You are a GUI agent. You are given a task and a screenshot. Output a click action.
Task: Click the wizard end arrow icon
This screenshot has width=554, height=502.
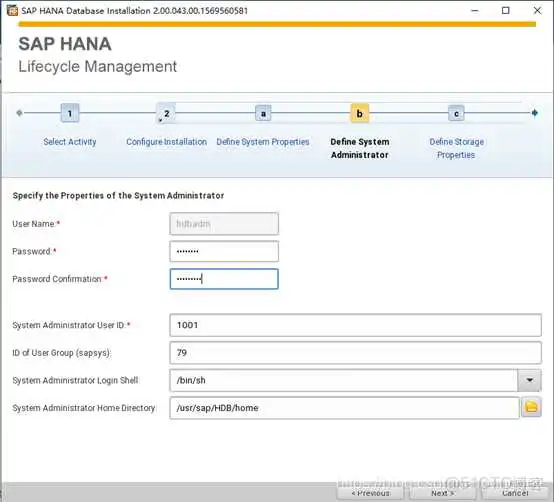click(x=535, y=113)
